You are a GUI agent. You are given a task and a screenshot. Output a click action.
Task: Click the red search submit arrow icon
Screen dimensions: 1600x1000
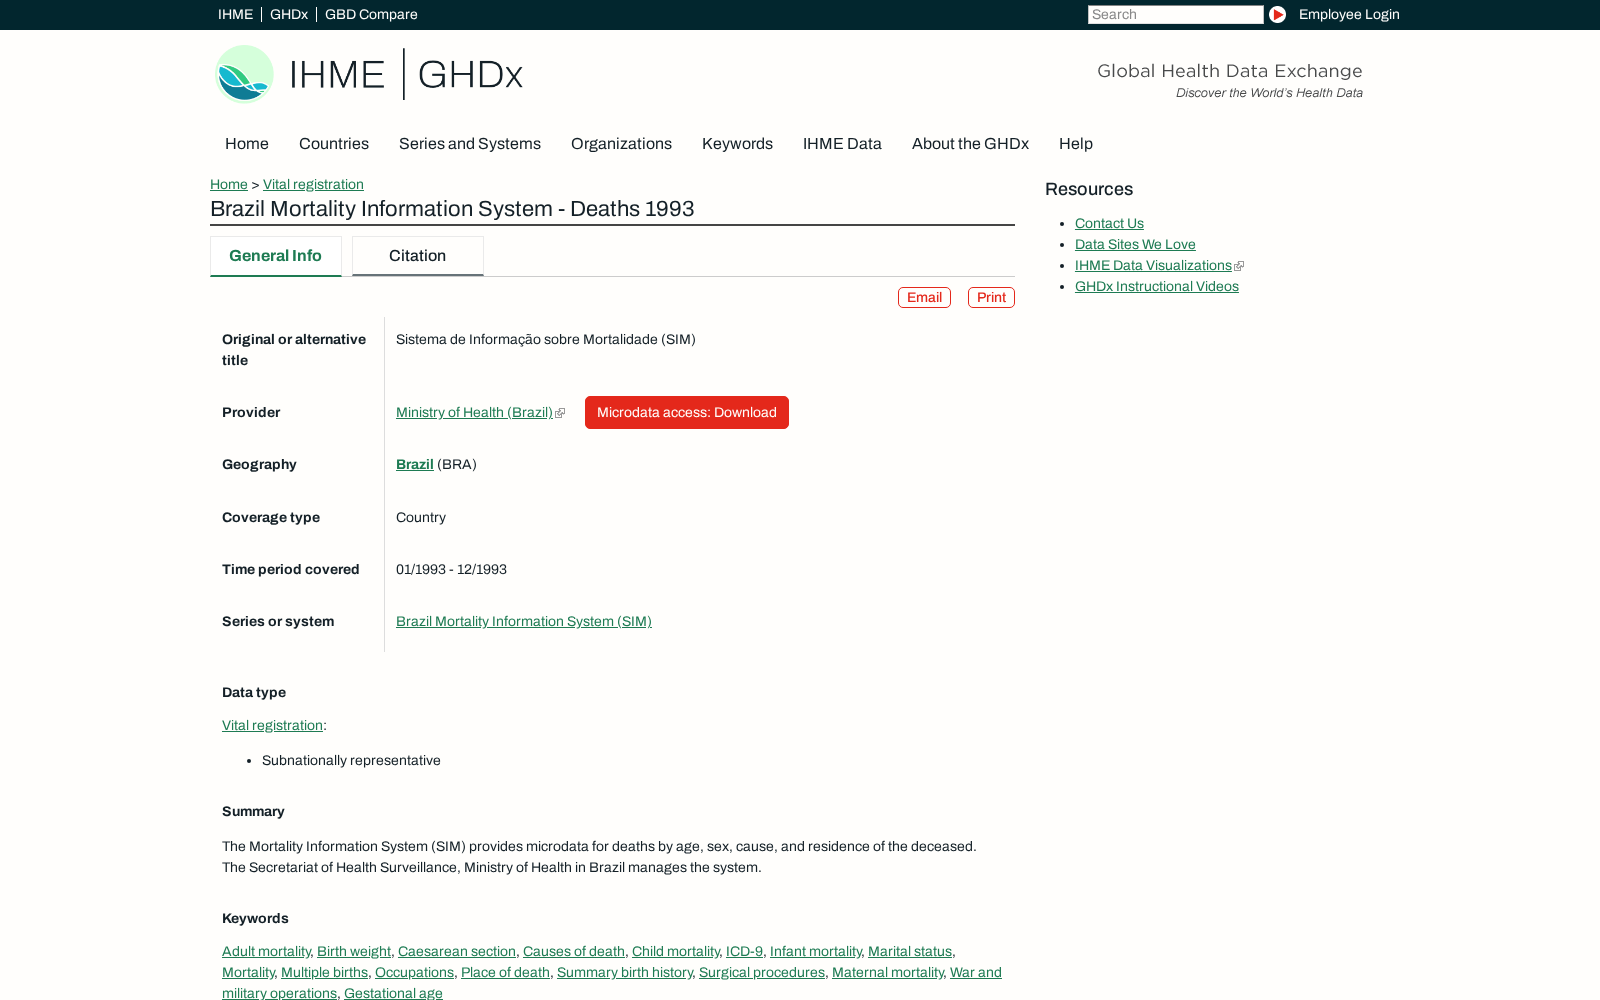click(x=1277, y=14)
